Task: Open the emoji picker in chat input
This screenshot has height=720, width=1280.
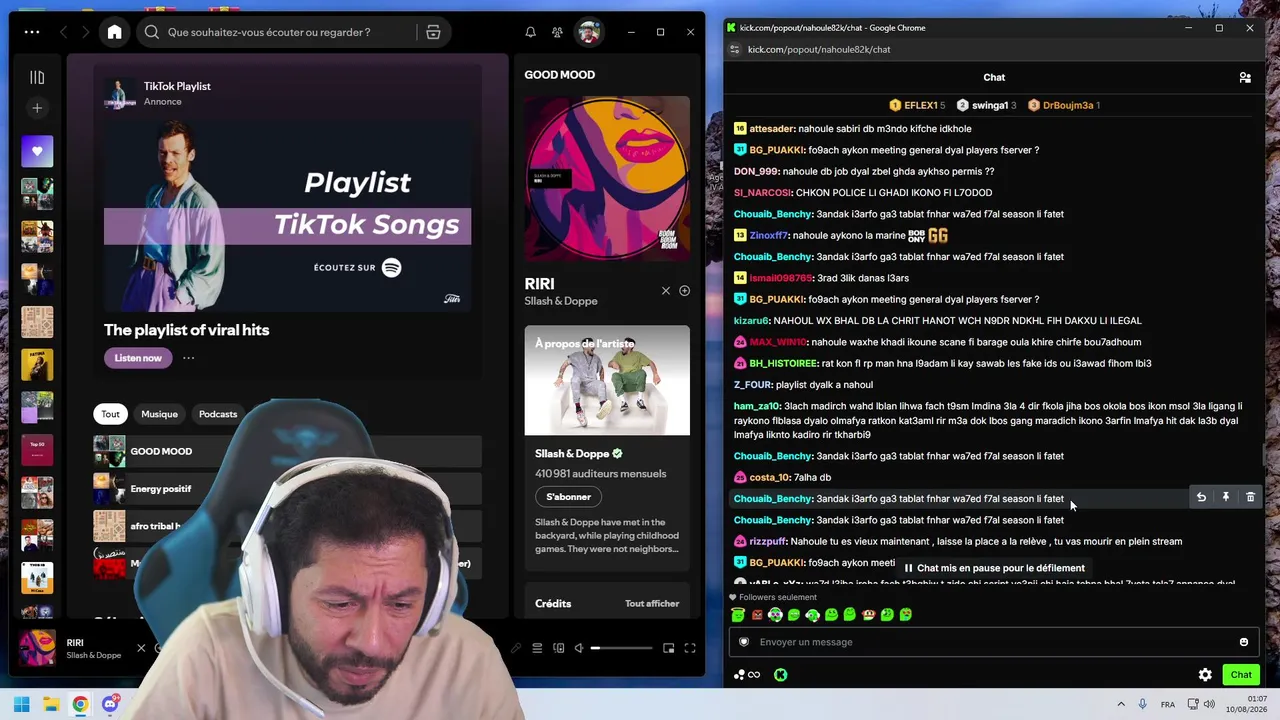Action: pyautogui.click(x=1244, y=642)
